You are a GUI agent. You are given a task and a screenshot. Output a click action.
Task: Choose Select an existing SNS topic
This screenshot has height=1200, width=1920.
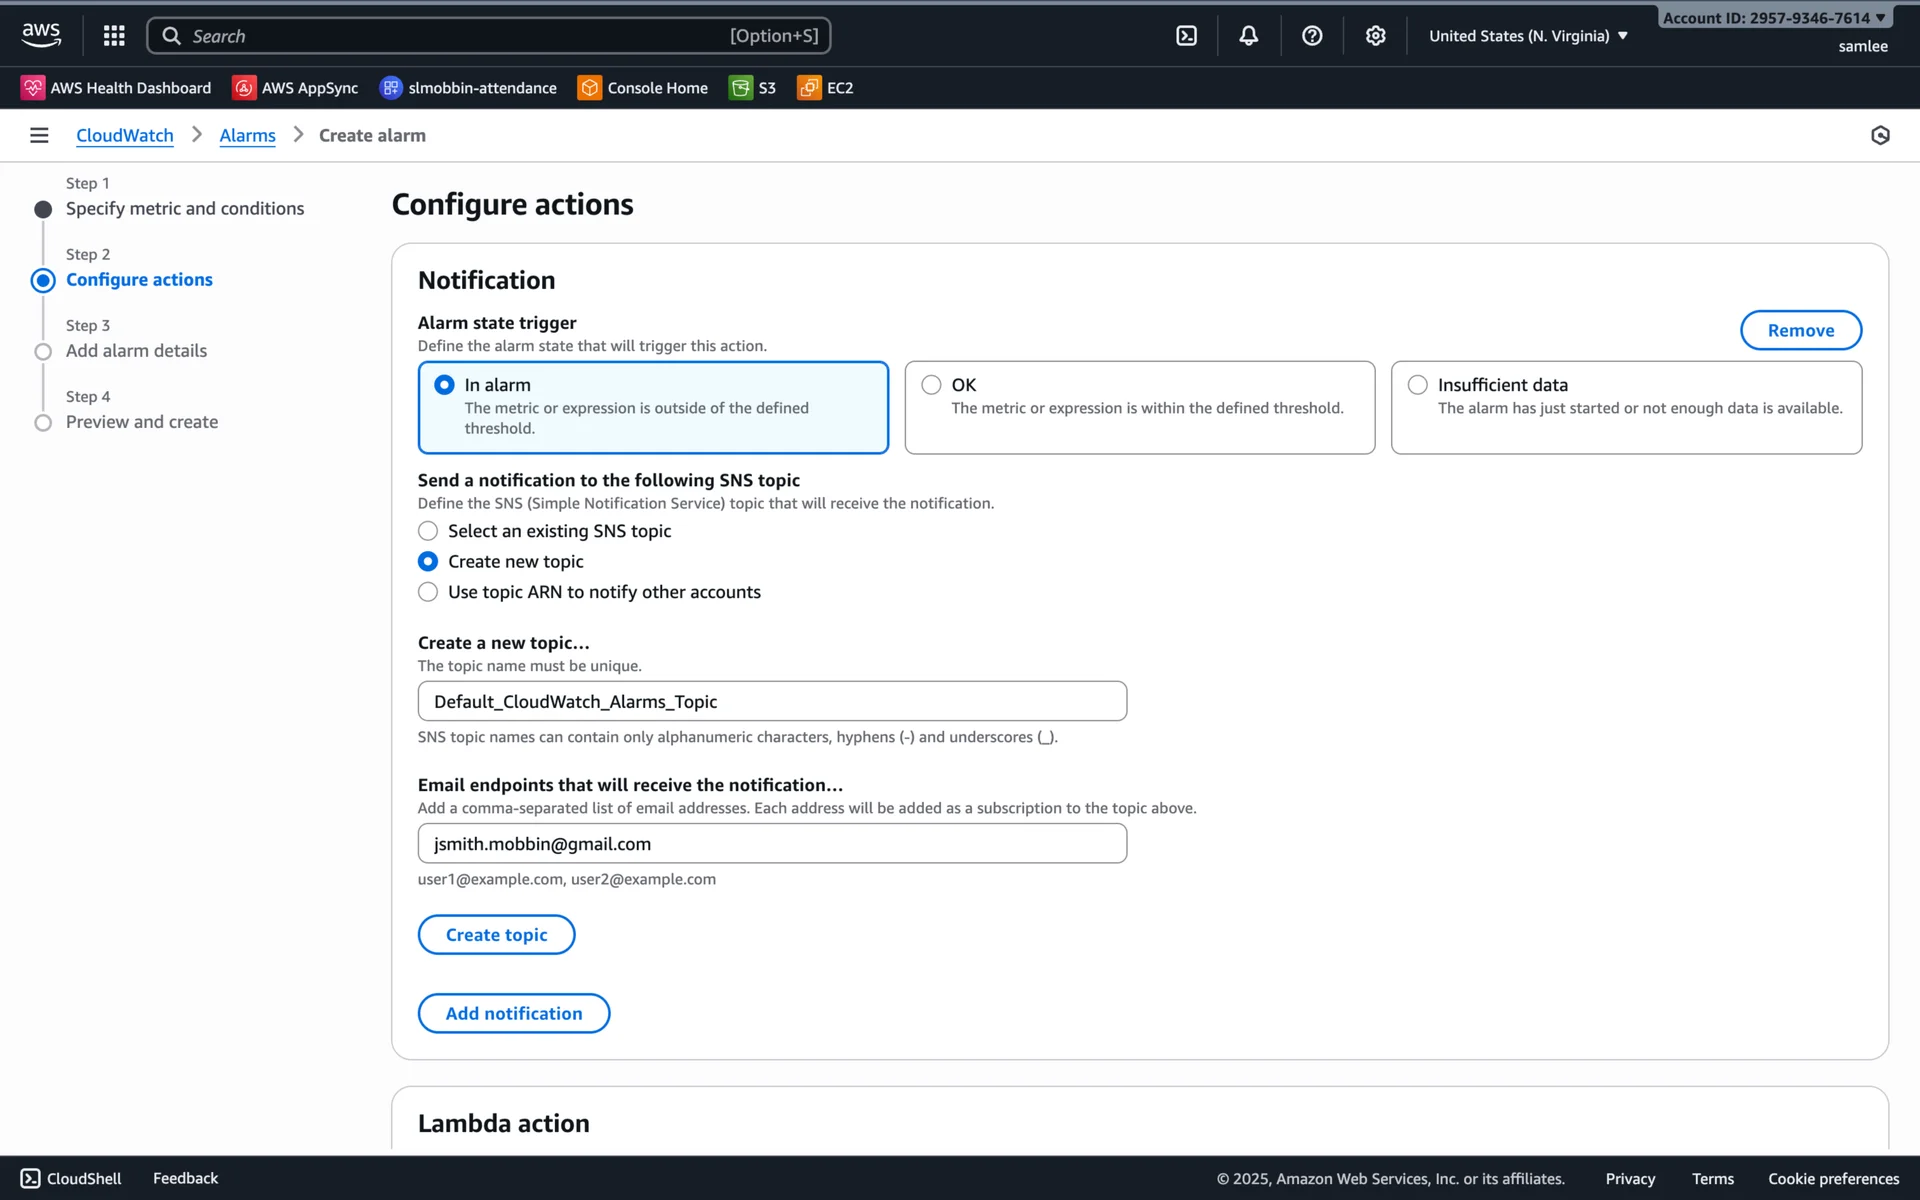coord(428,531)
